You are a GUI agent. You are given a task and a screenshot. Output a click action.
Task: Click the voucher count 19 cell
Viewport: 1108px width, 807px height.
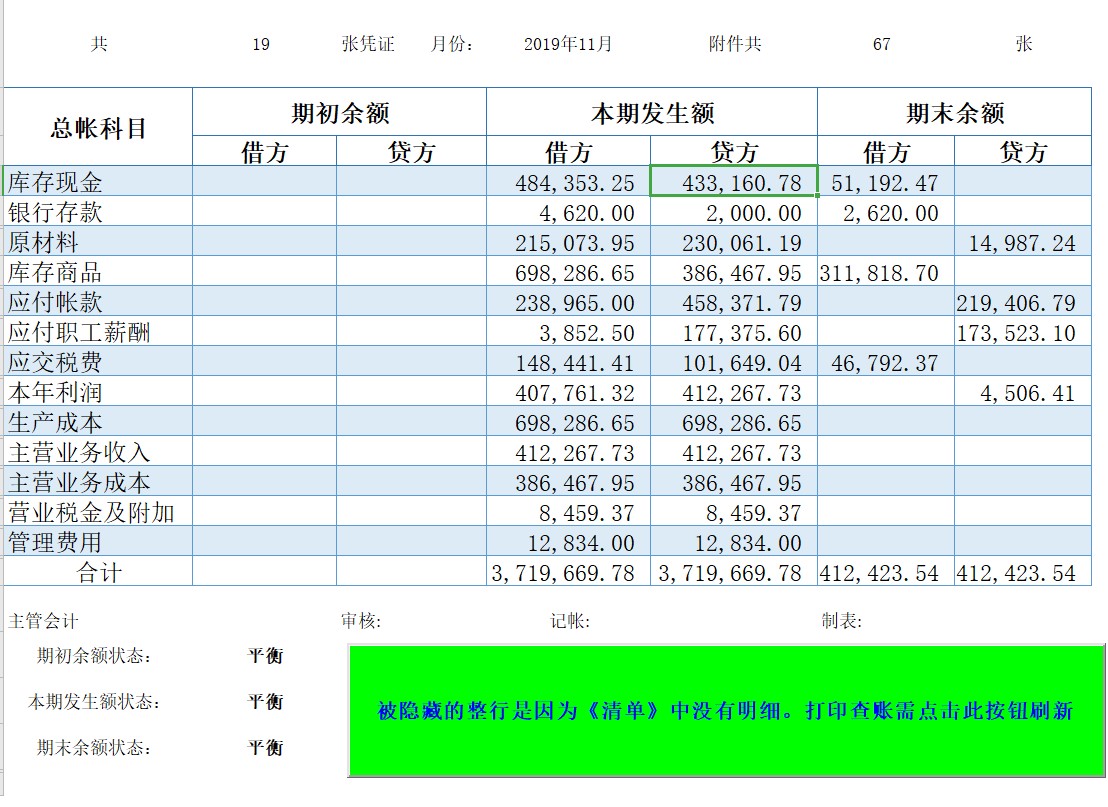point(262,44)
